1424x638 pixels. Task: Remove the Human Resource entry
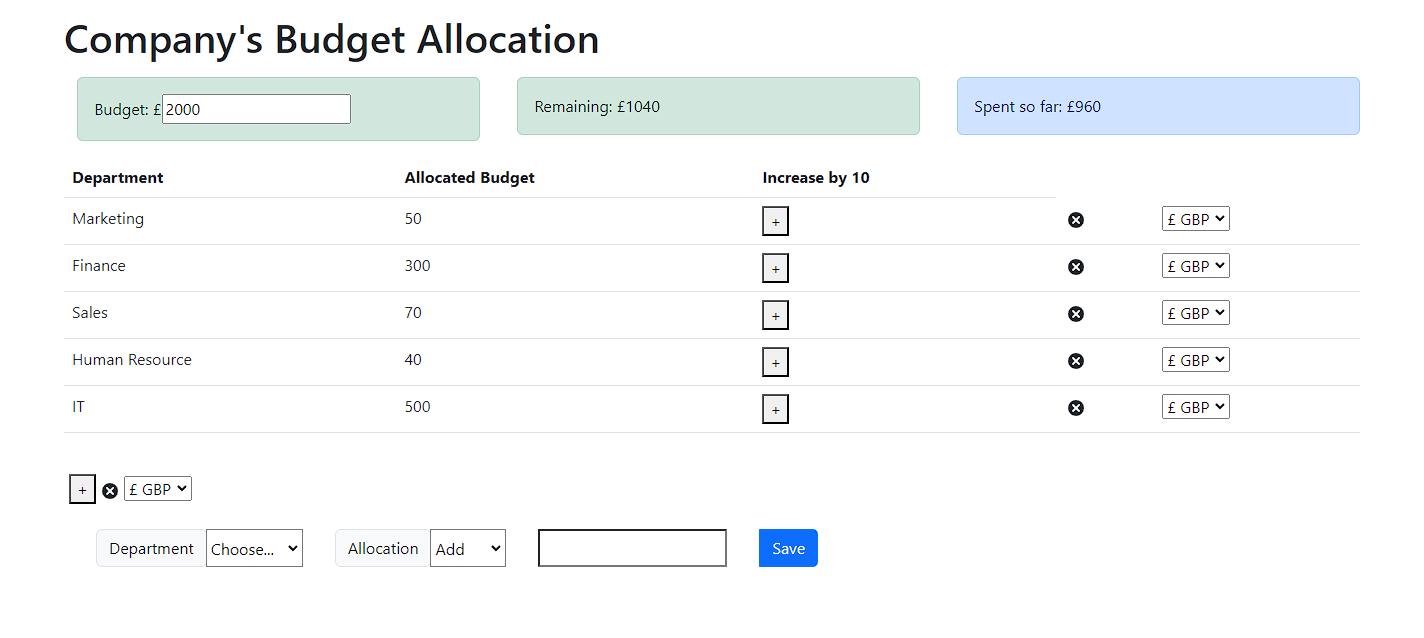[1076, 360]
